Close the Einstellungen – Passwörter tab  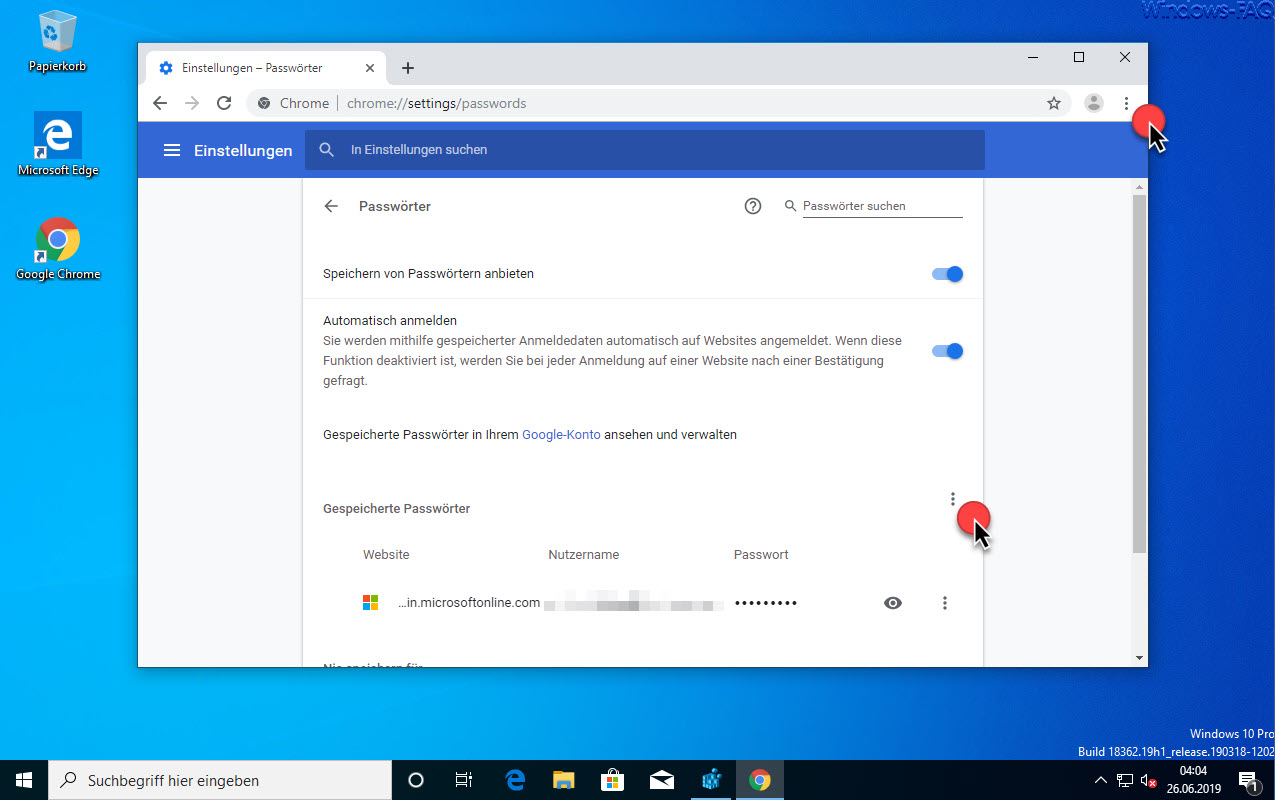370,68
